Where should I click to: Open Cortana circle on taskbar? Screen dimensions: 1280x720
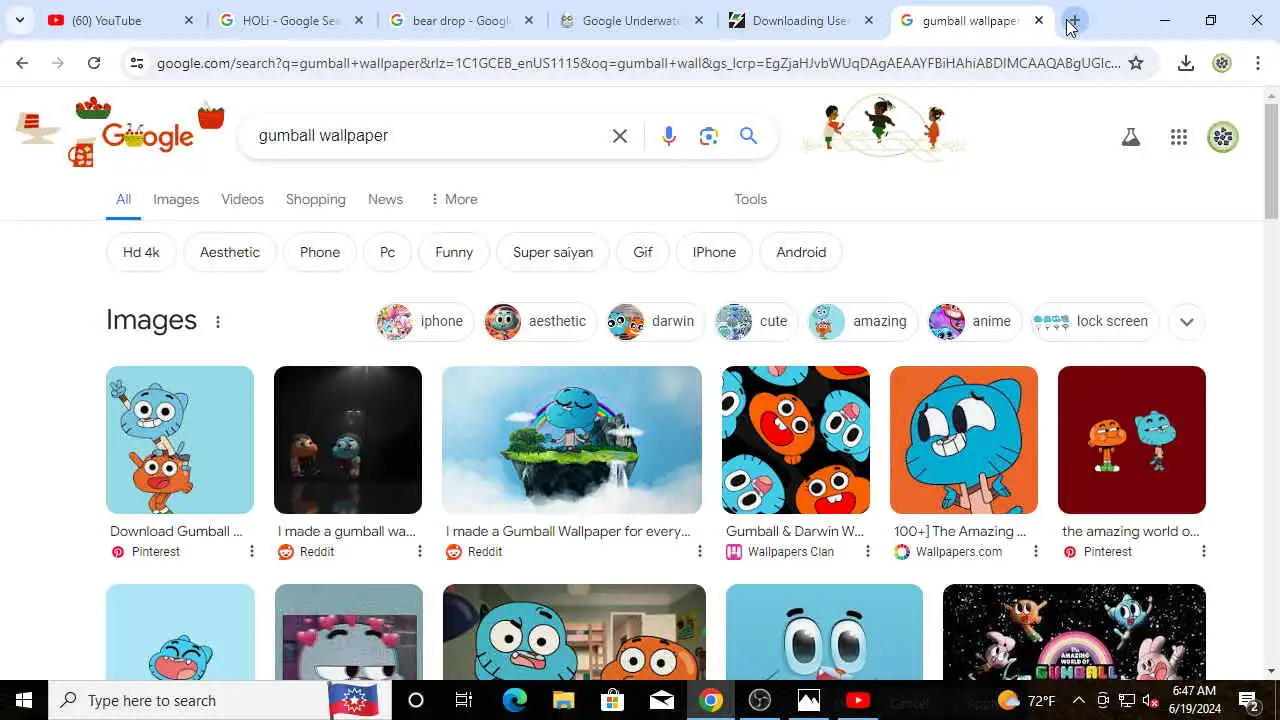(x=416, y=700)
